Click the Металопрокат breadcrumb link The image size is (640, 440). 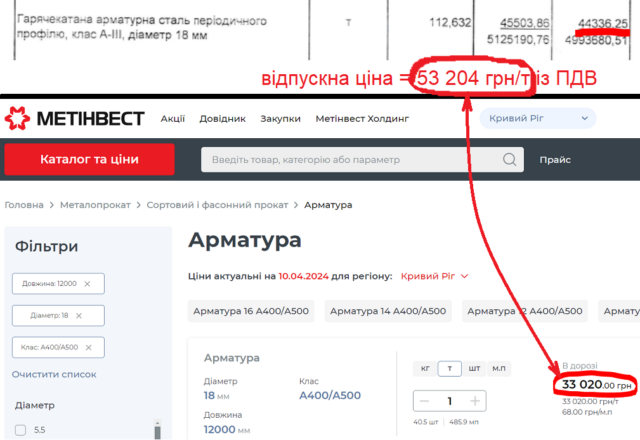(x=100, y=205)
